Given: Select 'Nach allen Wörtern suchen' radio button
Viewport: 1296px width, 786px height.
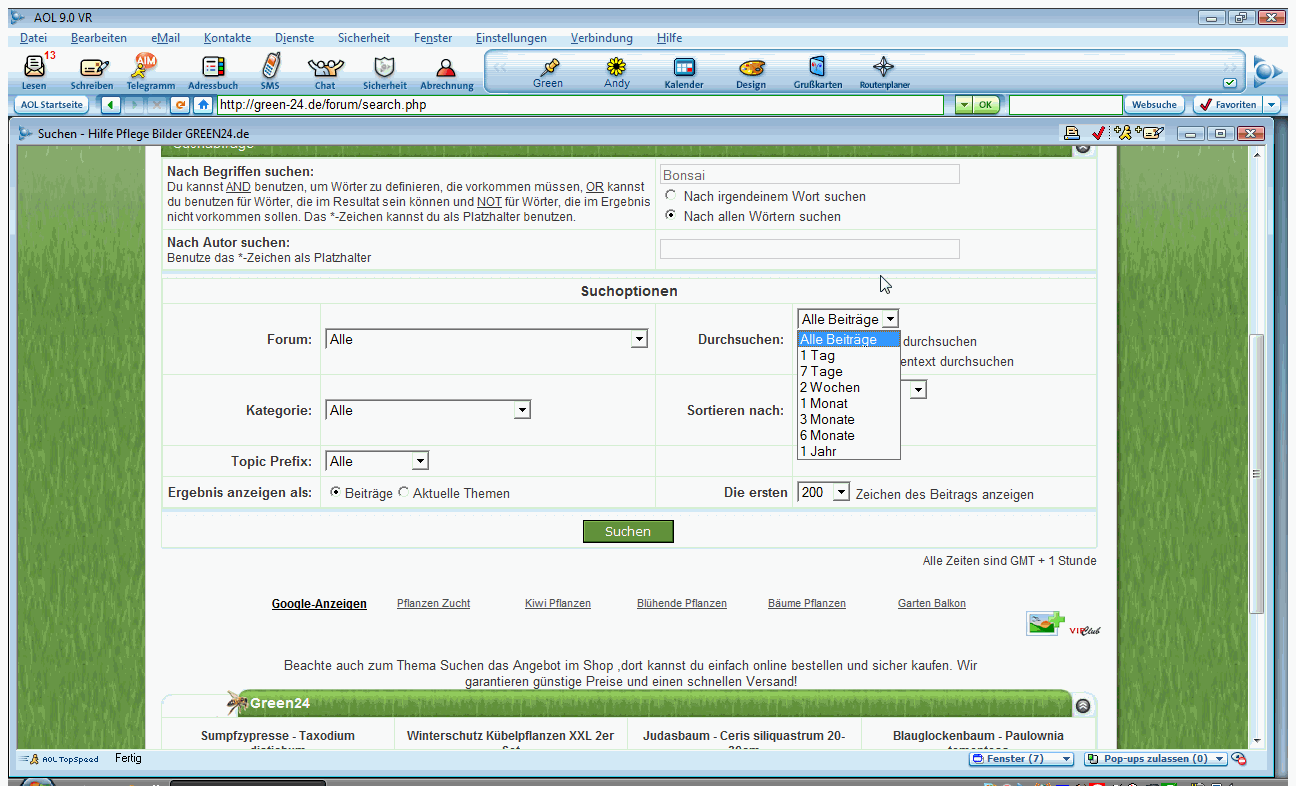Looking at the screenshot, I should (671, 215).
